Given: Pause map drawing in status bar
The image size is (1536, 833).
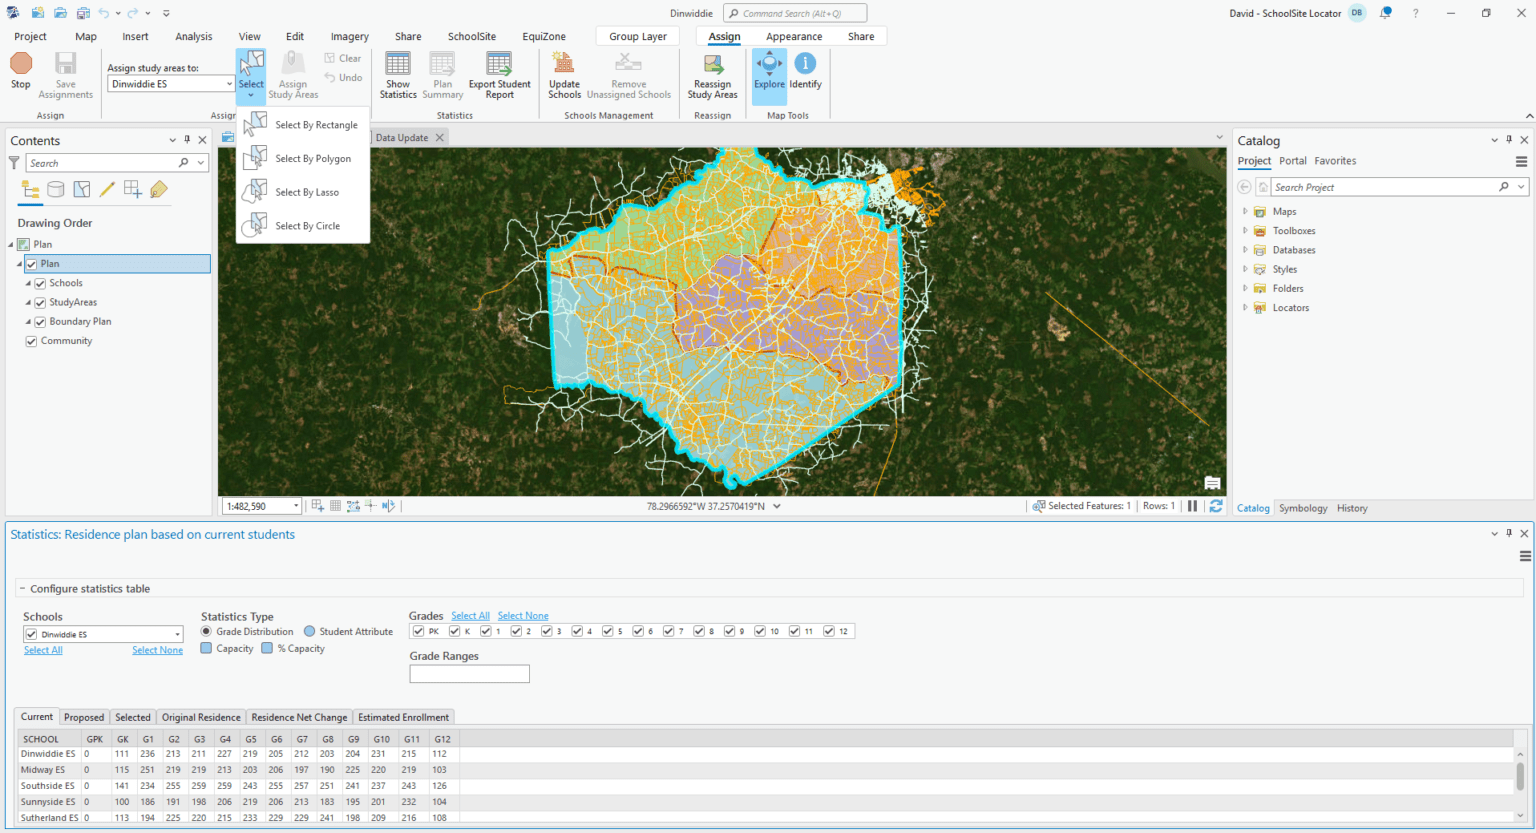Looking at the screenshot, I should pyautogui.click(x=1192, y=506).
